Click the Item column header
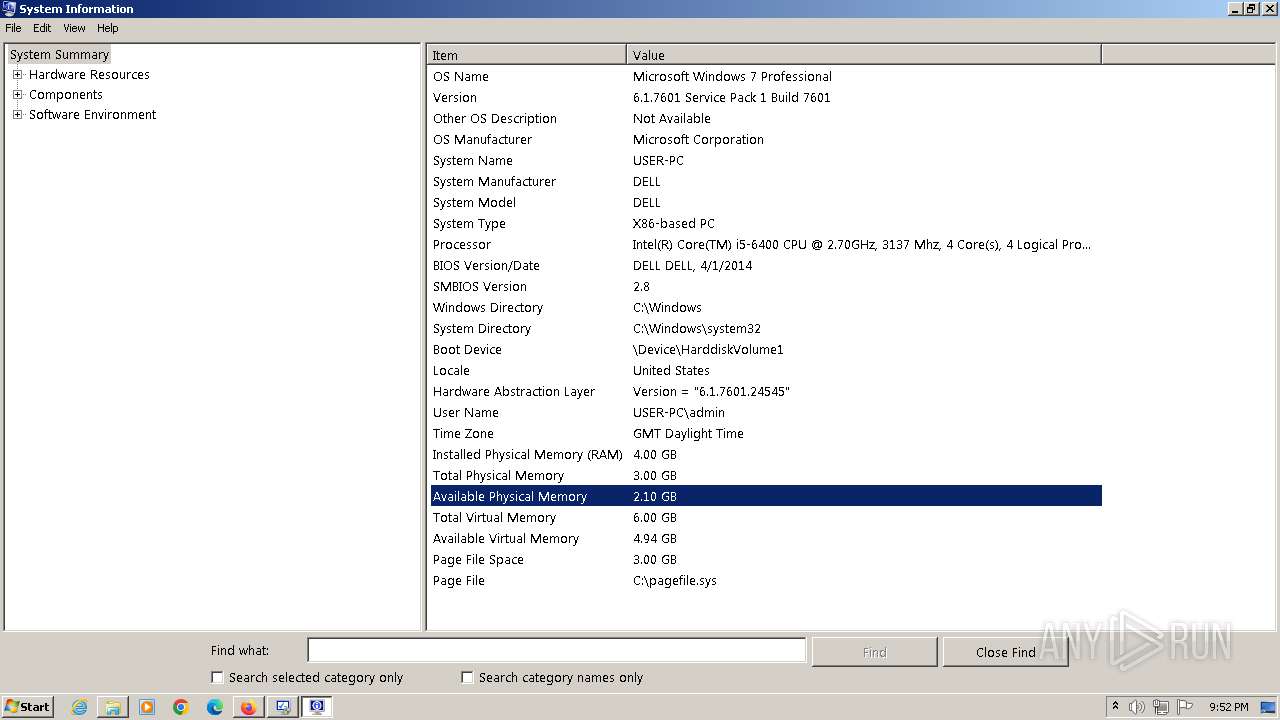The image size is (1280, 720). [527, 55]
